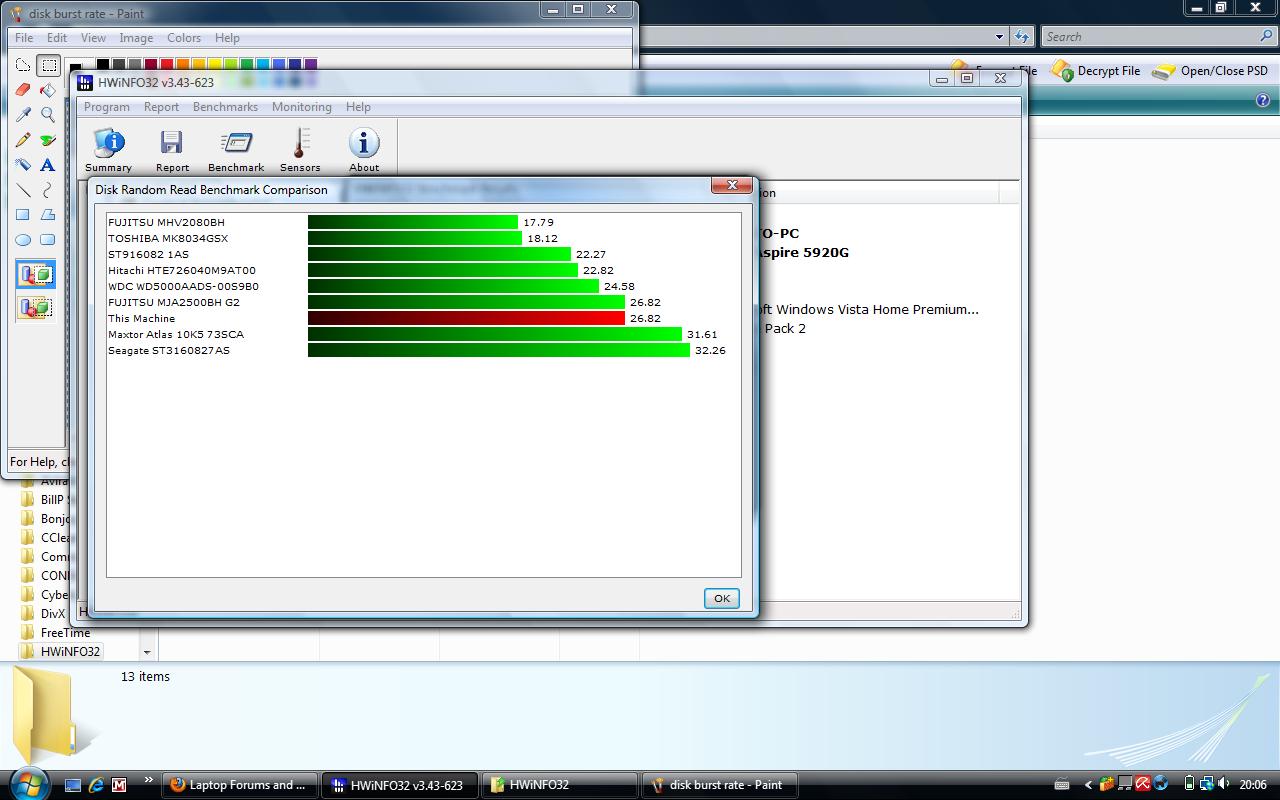Select the Pencil tool in Paint
This screenshot has height=800, width=1280.
[23, 140]
